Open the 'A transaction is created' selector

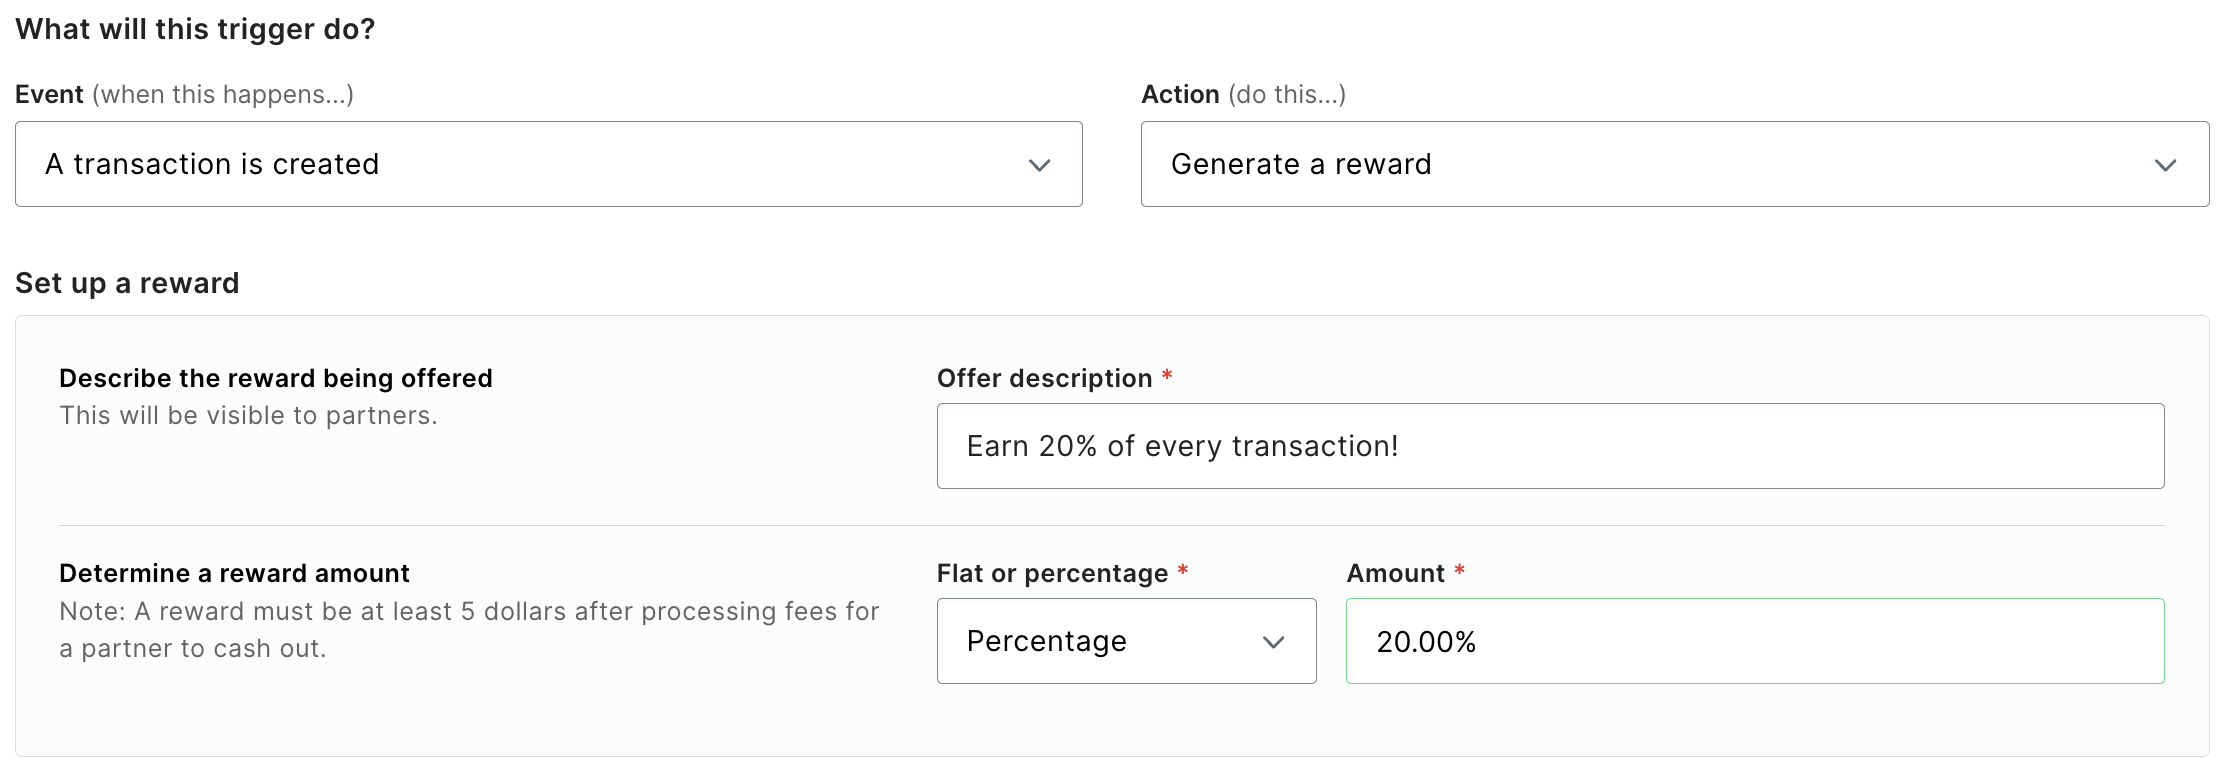coord(548,164)
